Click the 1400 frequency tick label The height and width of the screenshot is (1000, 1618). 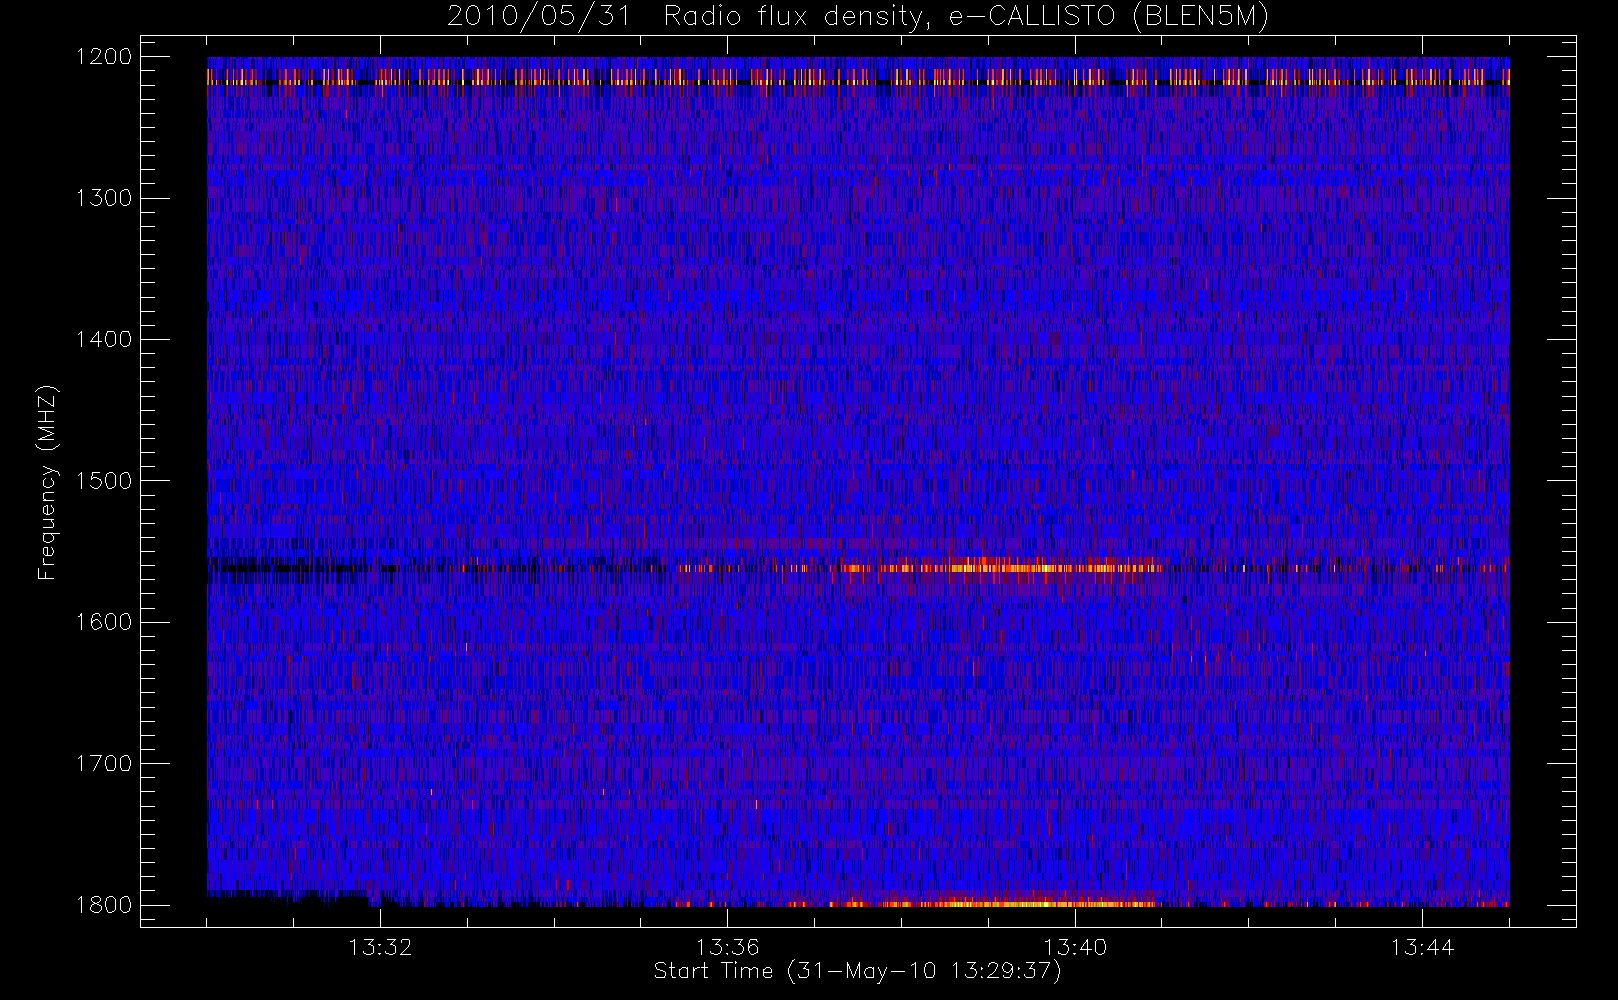coord(104,339)
